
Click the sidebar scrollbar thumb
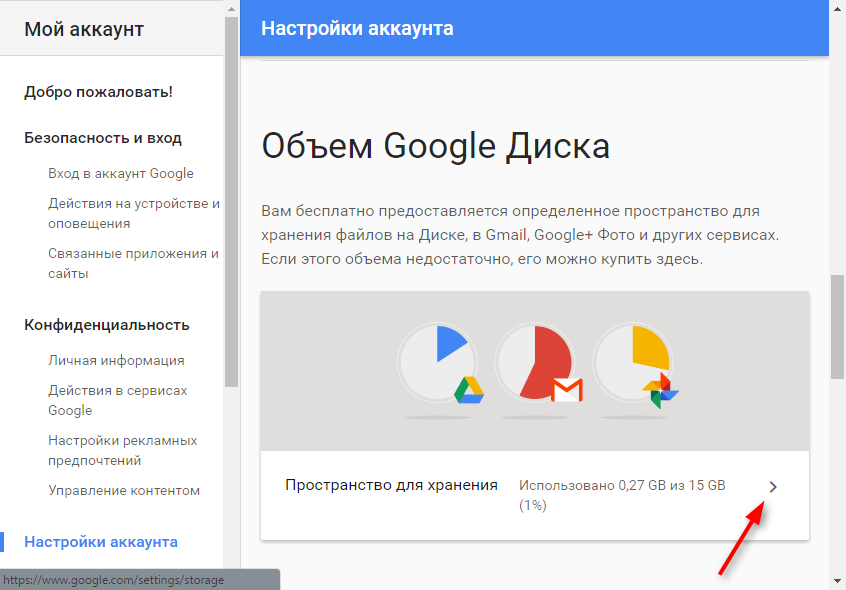tap(231, 201)
